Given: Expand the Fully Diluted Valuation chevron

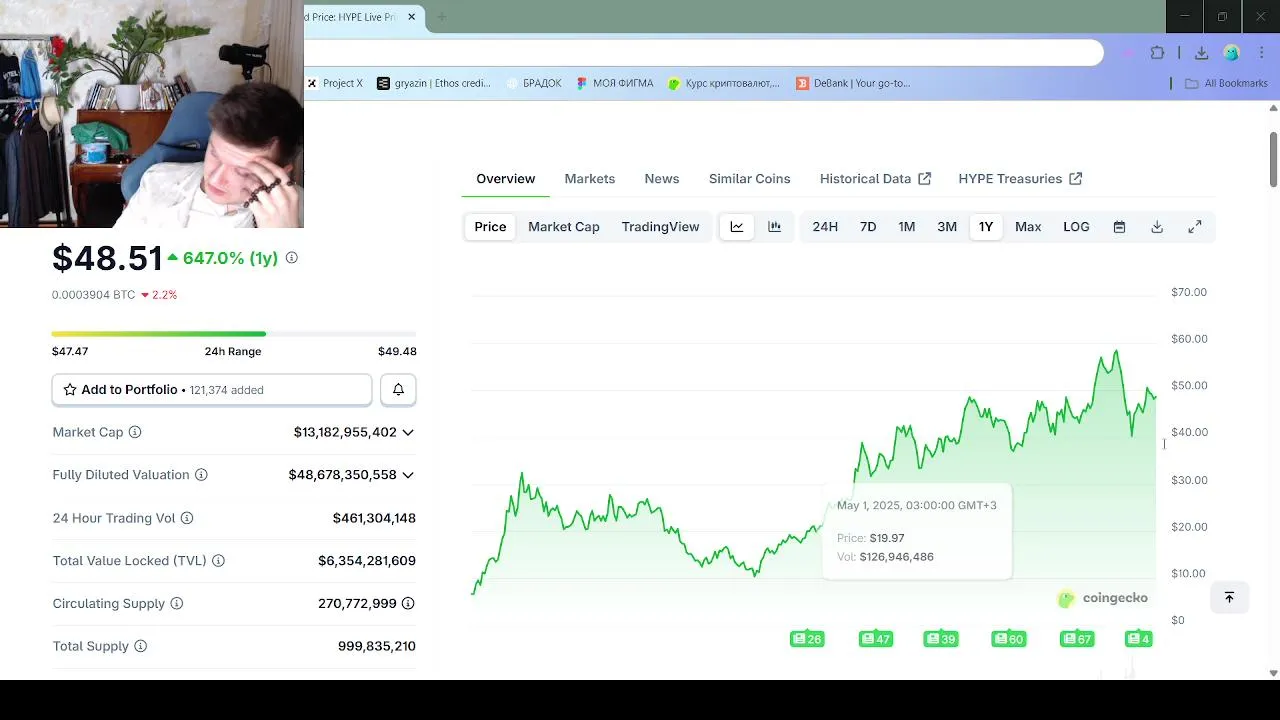Looking at the screenshot, I should 408,475.
